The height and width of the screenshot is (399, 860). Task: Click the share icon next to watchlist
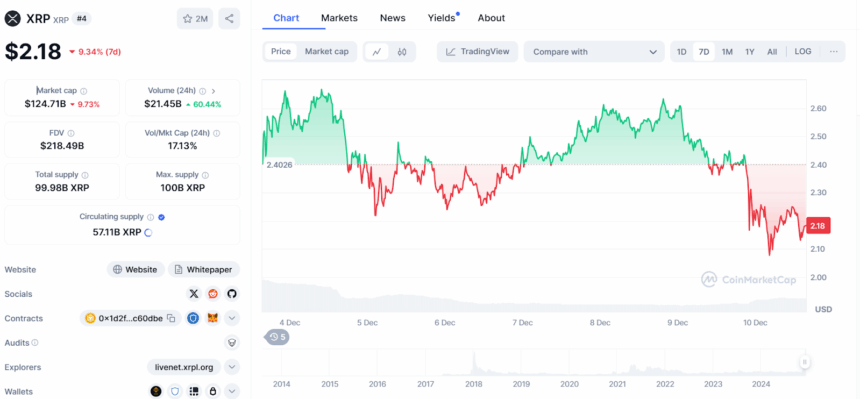229,19
